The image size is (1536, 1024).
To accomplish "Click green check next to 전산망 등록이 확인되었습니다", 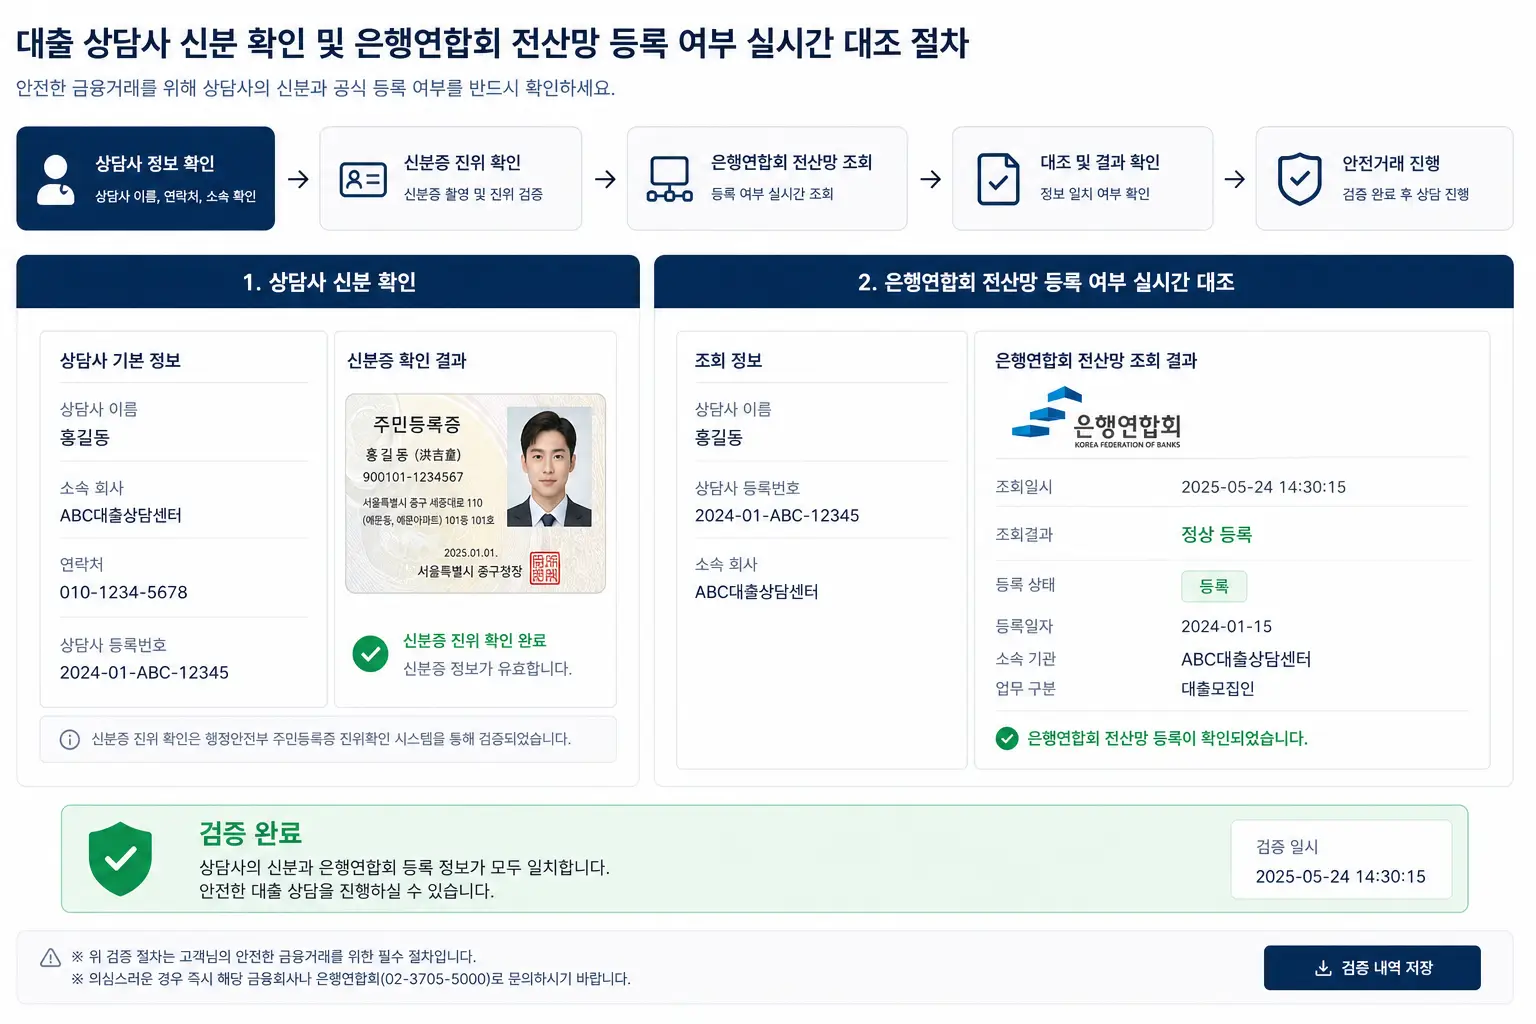I will click(1007, 738).
